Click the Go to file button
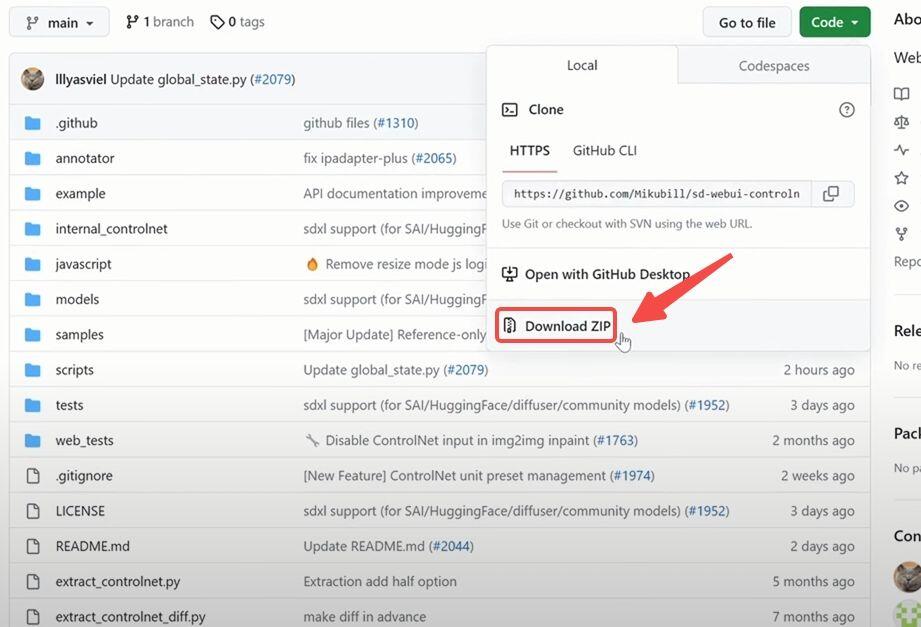 (747, 22)
